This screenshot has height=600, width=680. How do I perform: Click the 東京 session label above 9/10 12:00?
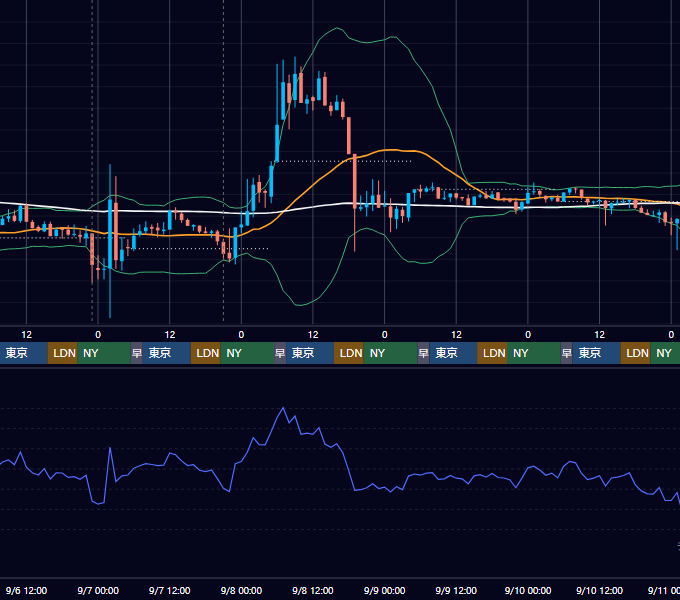tap(596, 353)
